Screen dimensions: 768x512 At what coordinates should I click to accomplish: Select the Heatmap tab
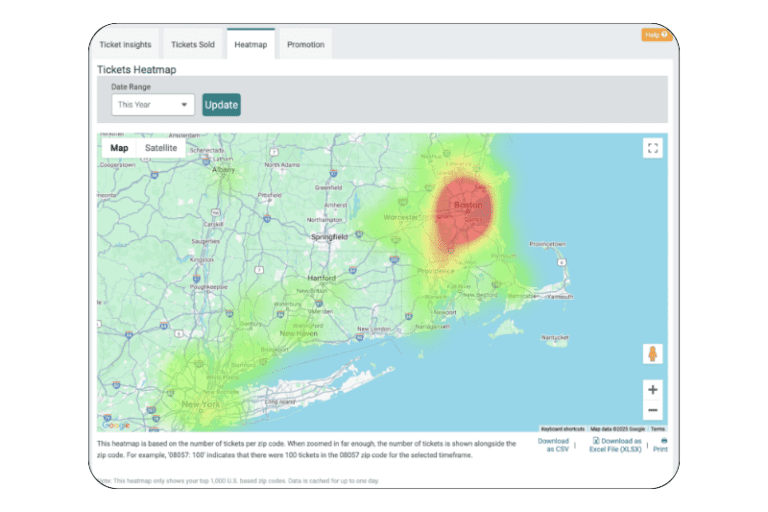pos(250,45)
